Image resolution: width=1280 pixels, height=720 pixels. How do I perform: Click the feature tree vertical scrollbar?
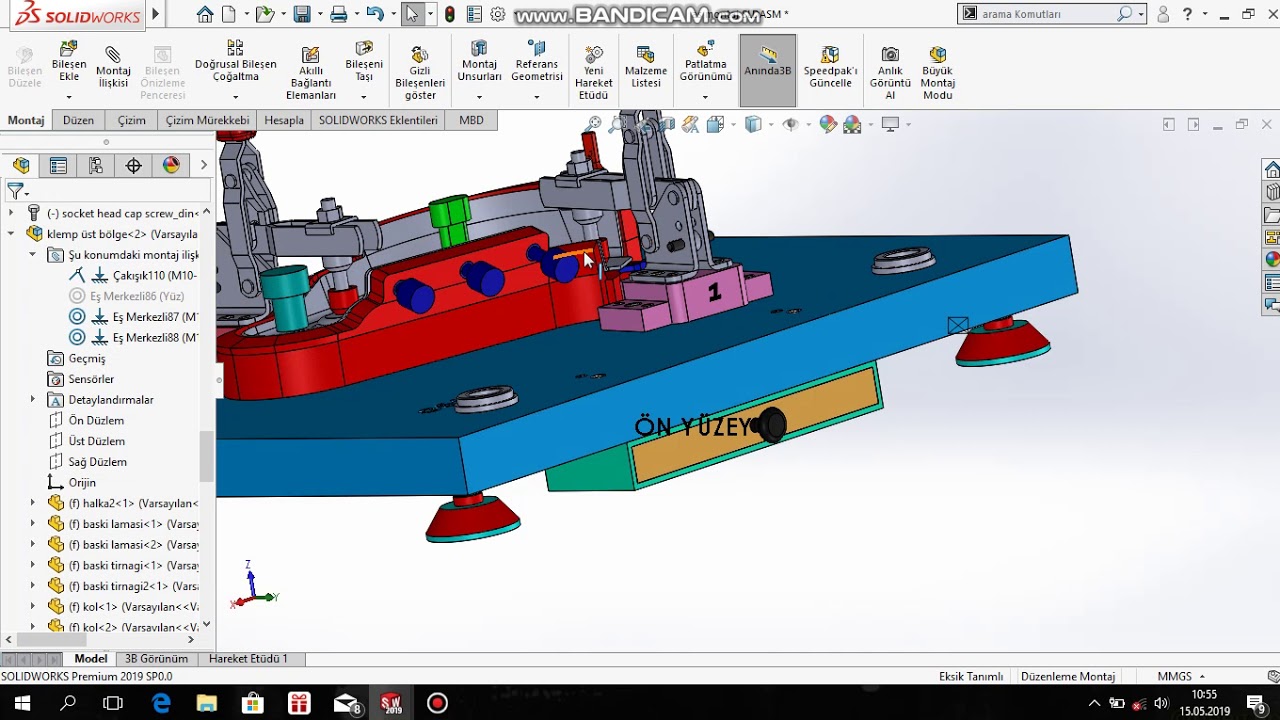[207, 455]
